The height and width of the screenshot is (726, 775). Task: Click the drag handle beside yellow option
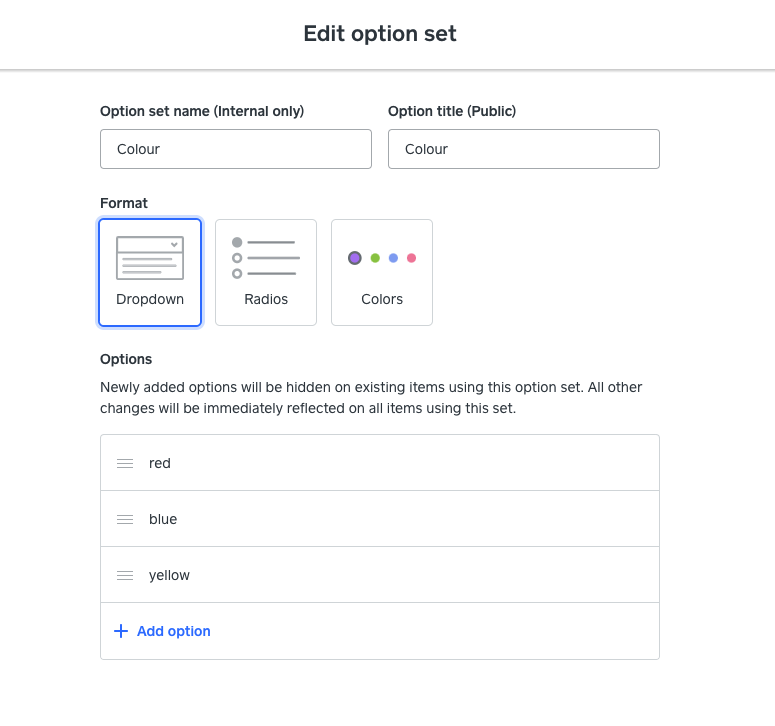pyautogui.click(x=125, y=575)
